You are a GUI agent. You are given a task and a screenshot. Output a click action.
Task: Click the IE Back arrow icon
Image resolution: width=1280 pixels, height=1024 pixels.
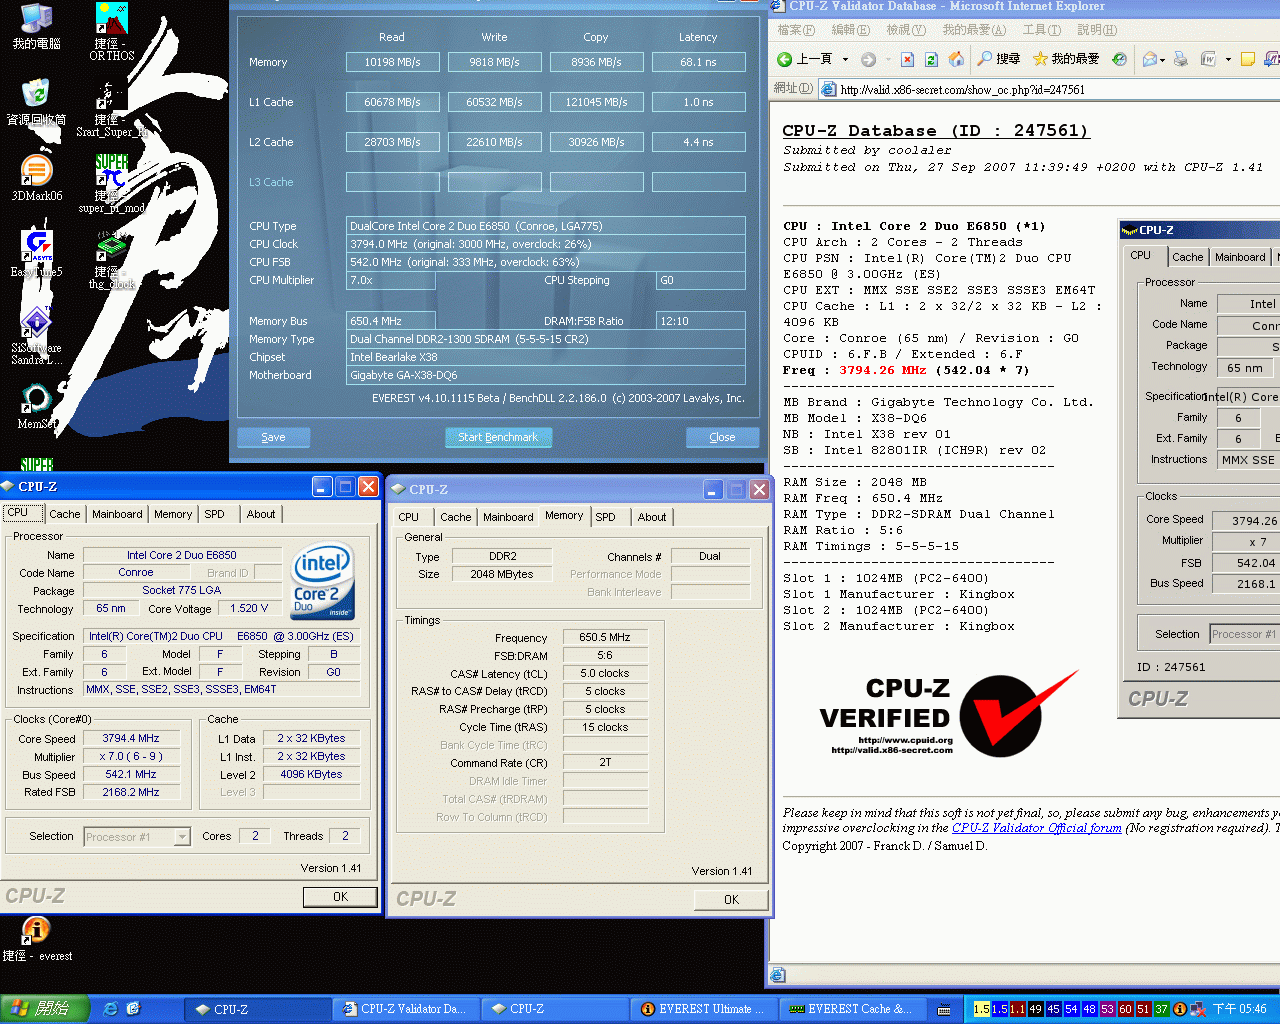785,59
